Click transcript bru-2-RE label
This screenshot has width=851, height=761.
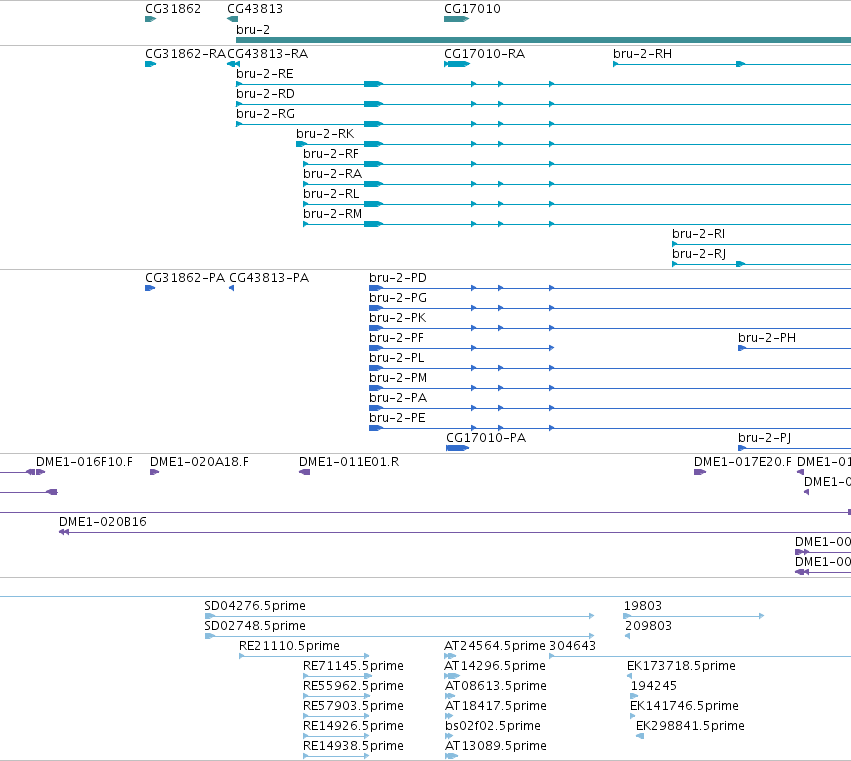pos(265,74)
